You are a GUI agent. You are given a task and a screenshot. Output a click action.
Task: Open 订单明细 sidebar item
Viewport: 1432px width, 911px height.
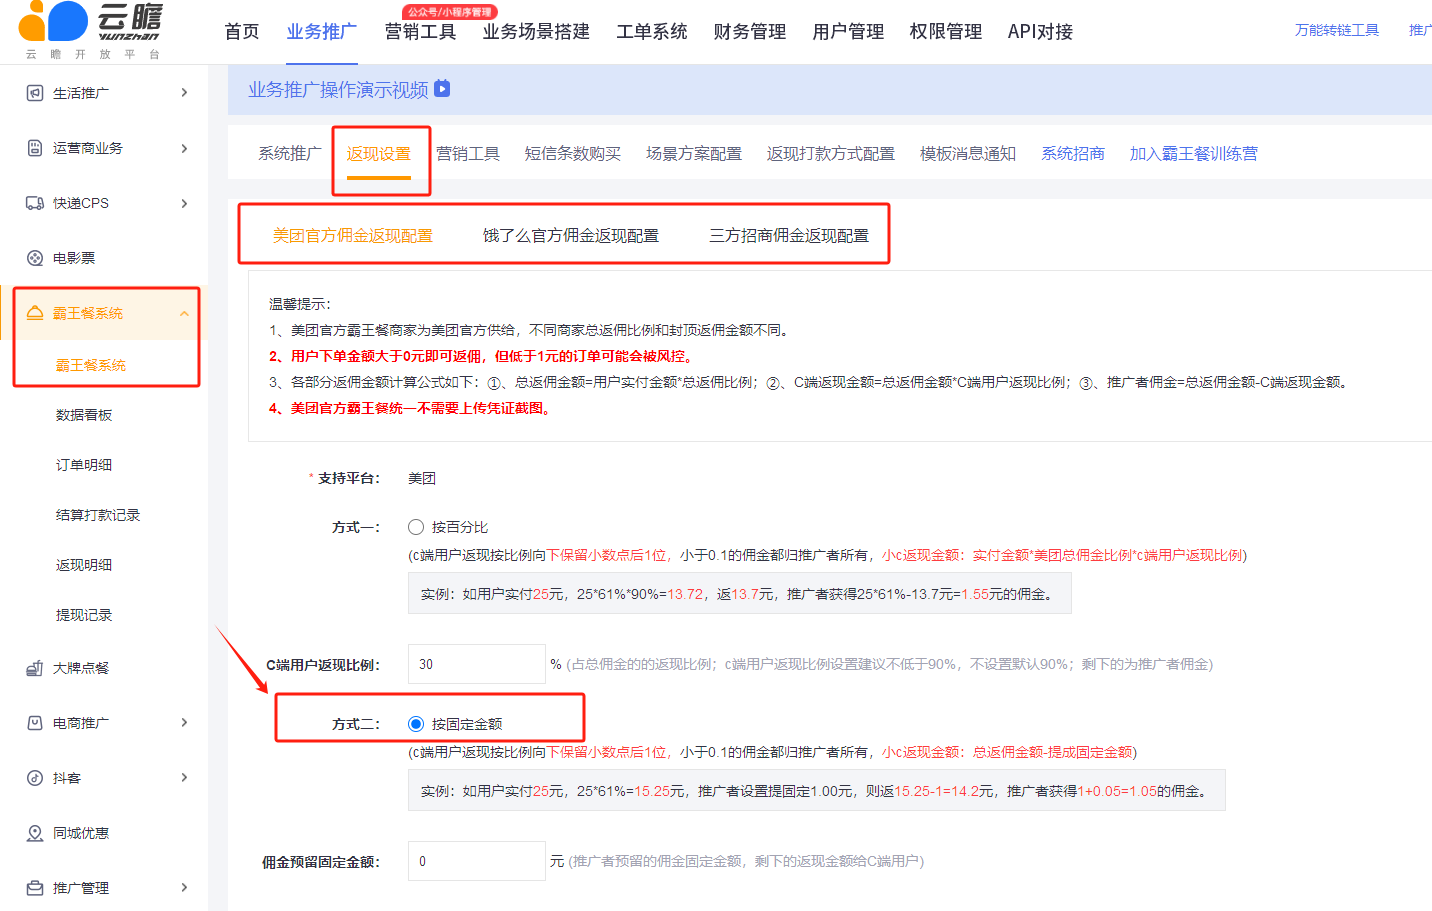(x=84, y=465)
